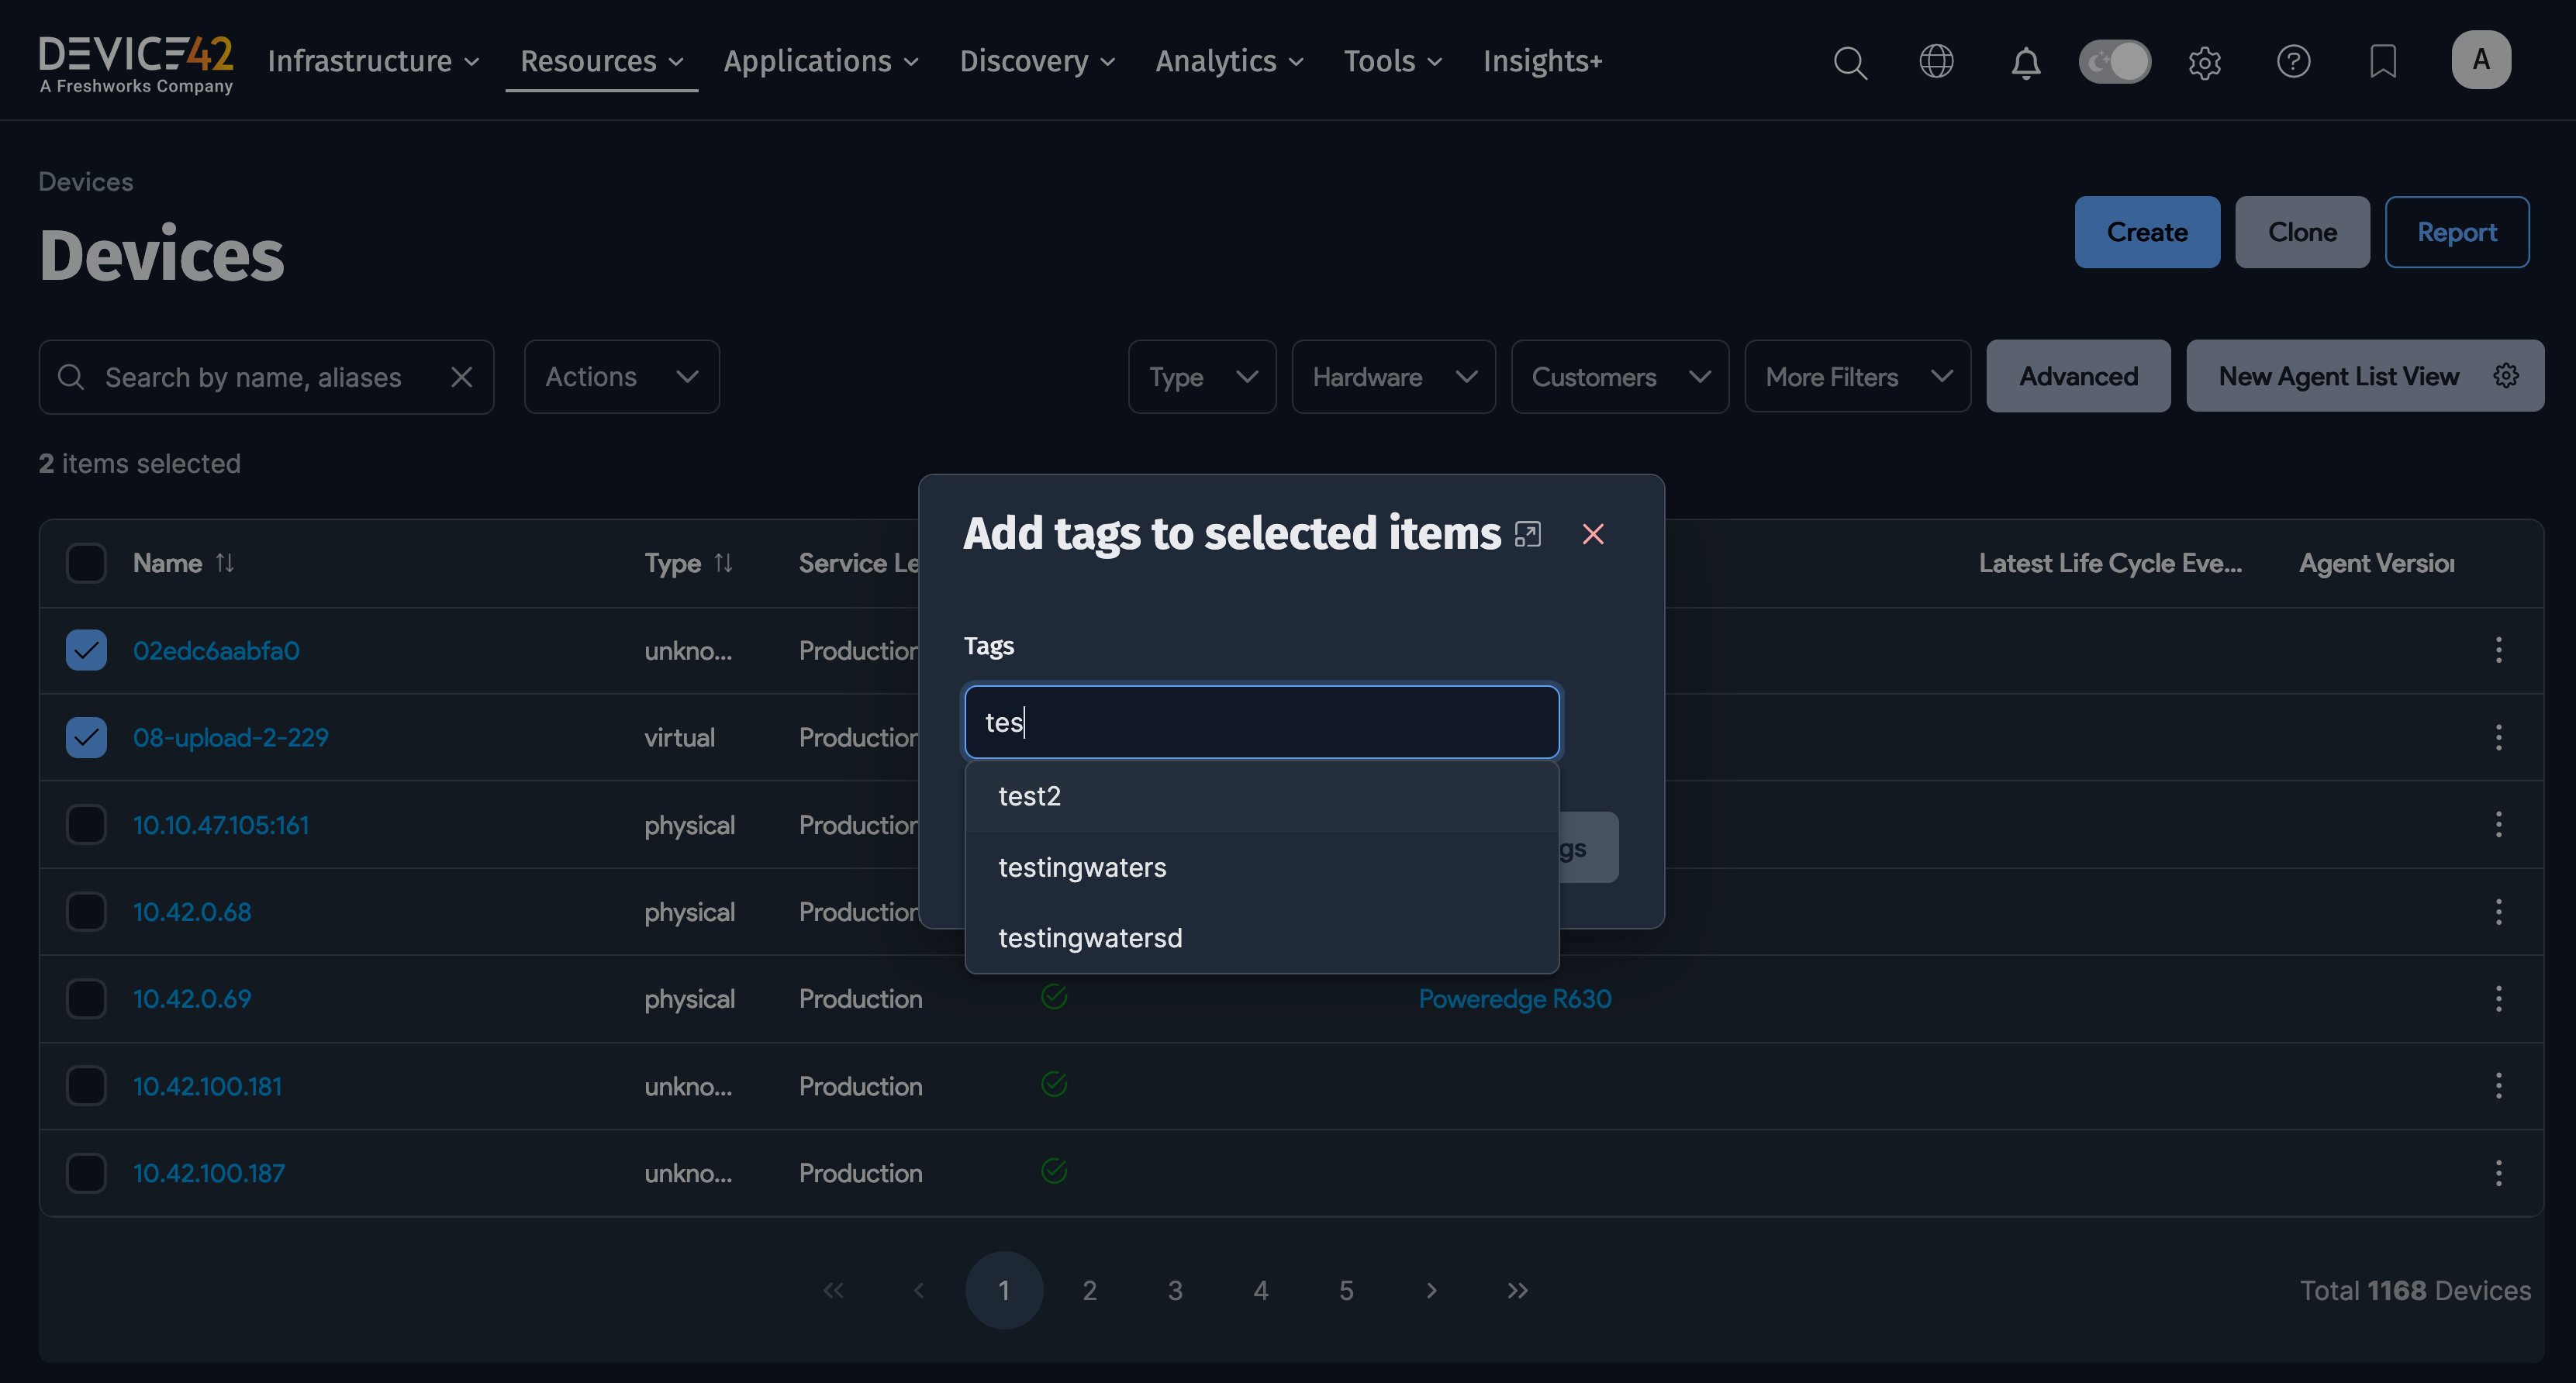Viewport: 2576px width, 1383px height.
Task: Open the notifications bell
Action: [2025, 62]
